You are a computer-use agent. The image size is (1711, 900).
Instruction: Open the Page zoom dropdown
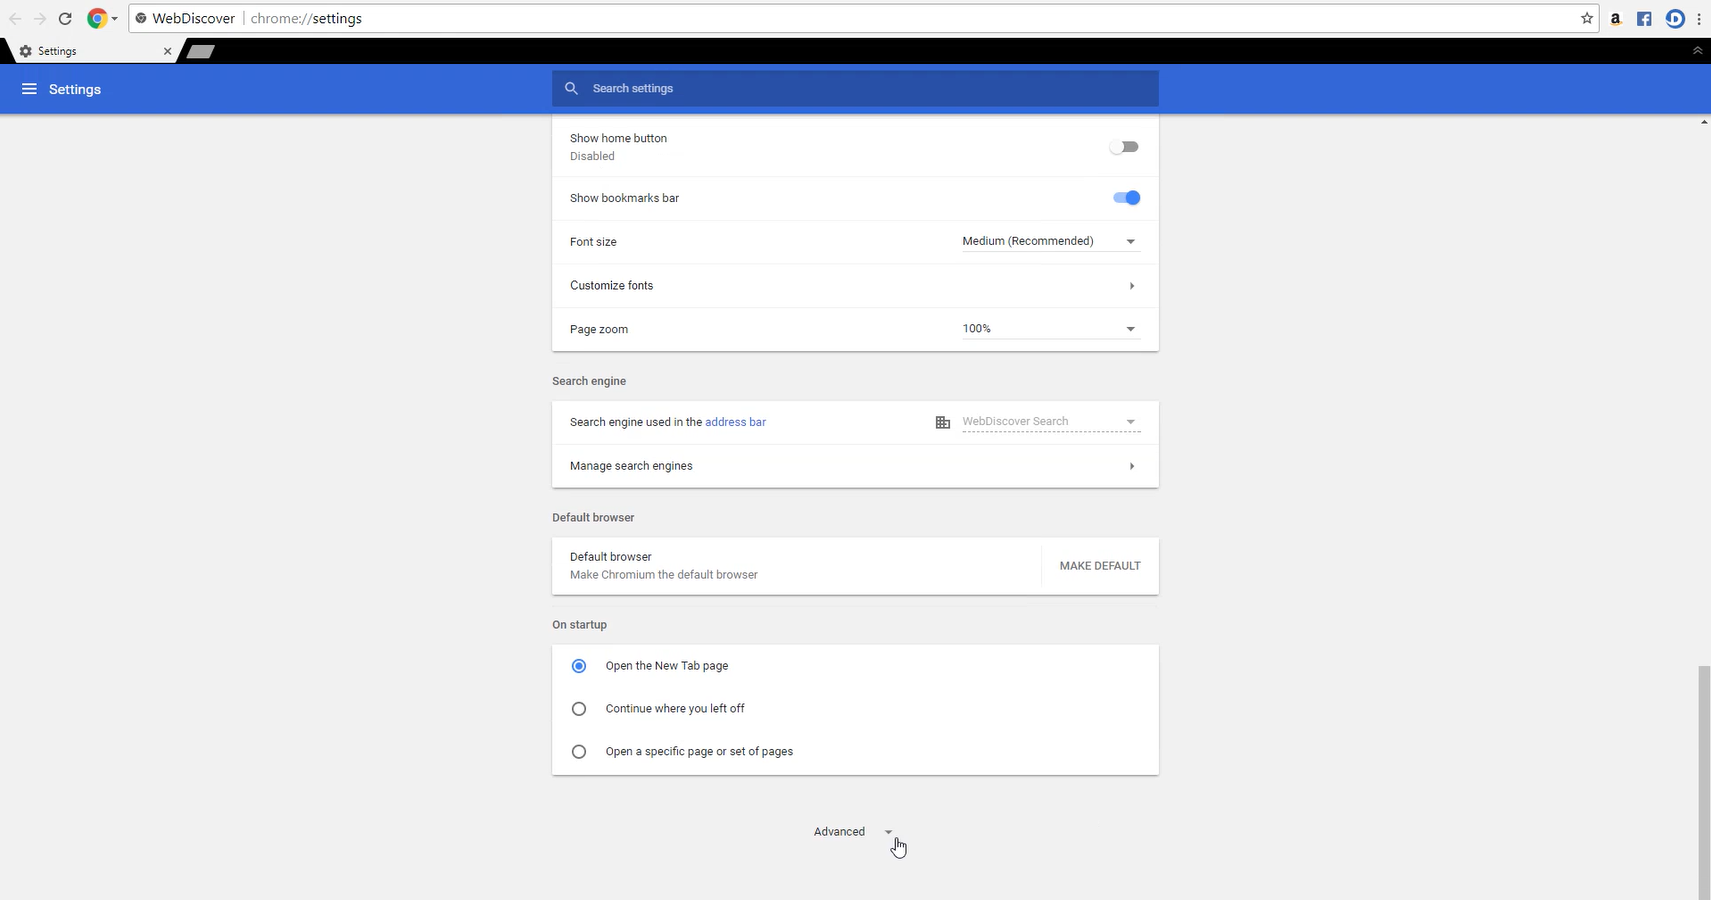(x=1050, y=328)
